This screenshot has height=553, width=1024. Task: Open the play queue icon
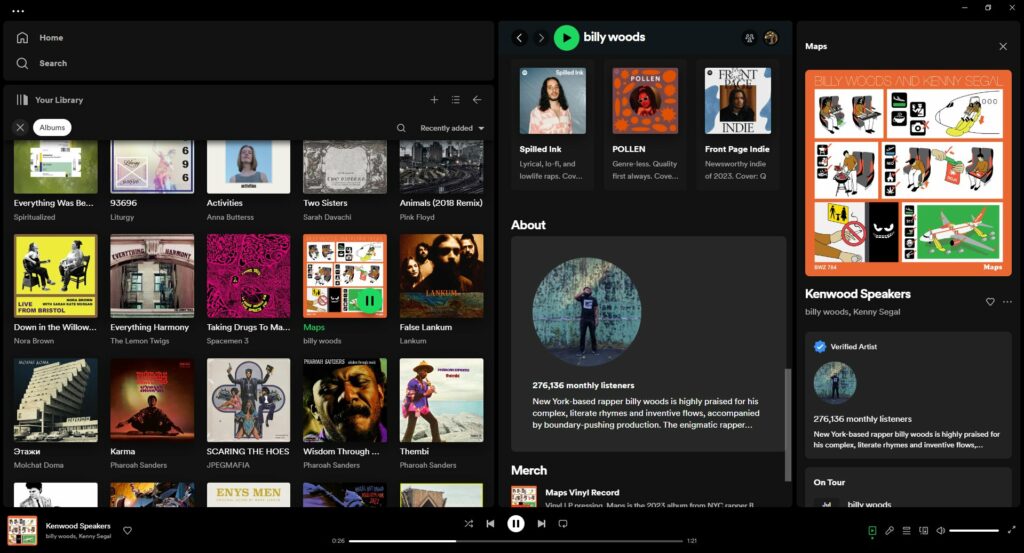click(x=906, y=531)
